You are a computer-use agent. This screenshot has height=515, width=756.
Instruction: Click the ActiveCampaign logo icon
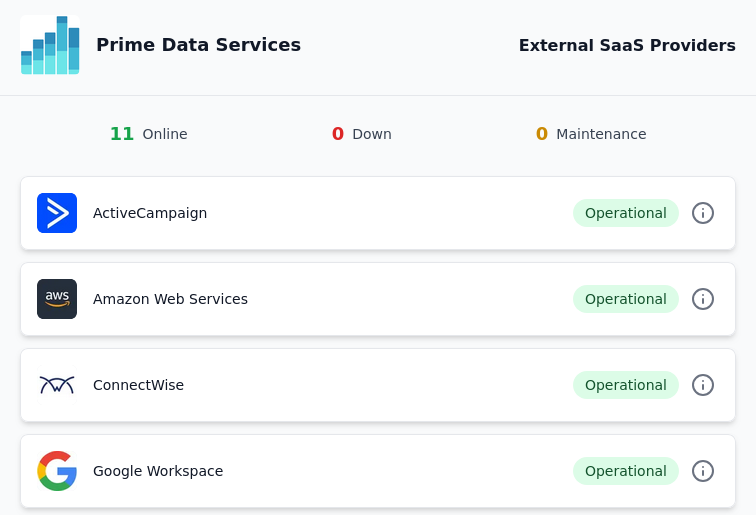(57, 213)
